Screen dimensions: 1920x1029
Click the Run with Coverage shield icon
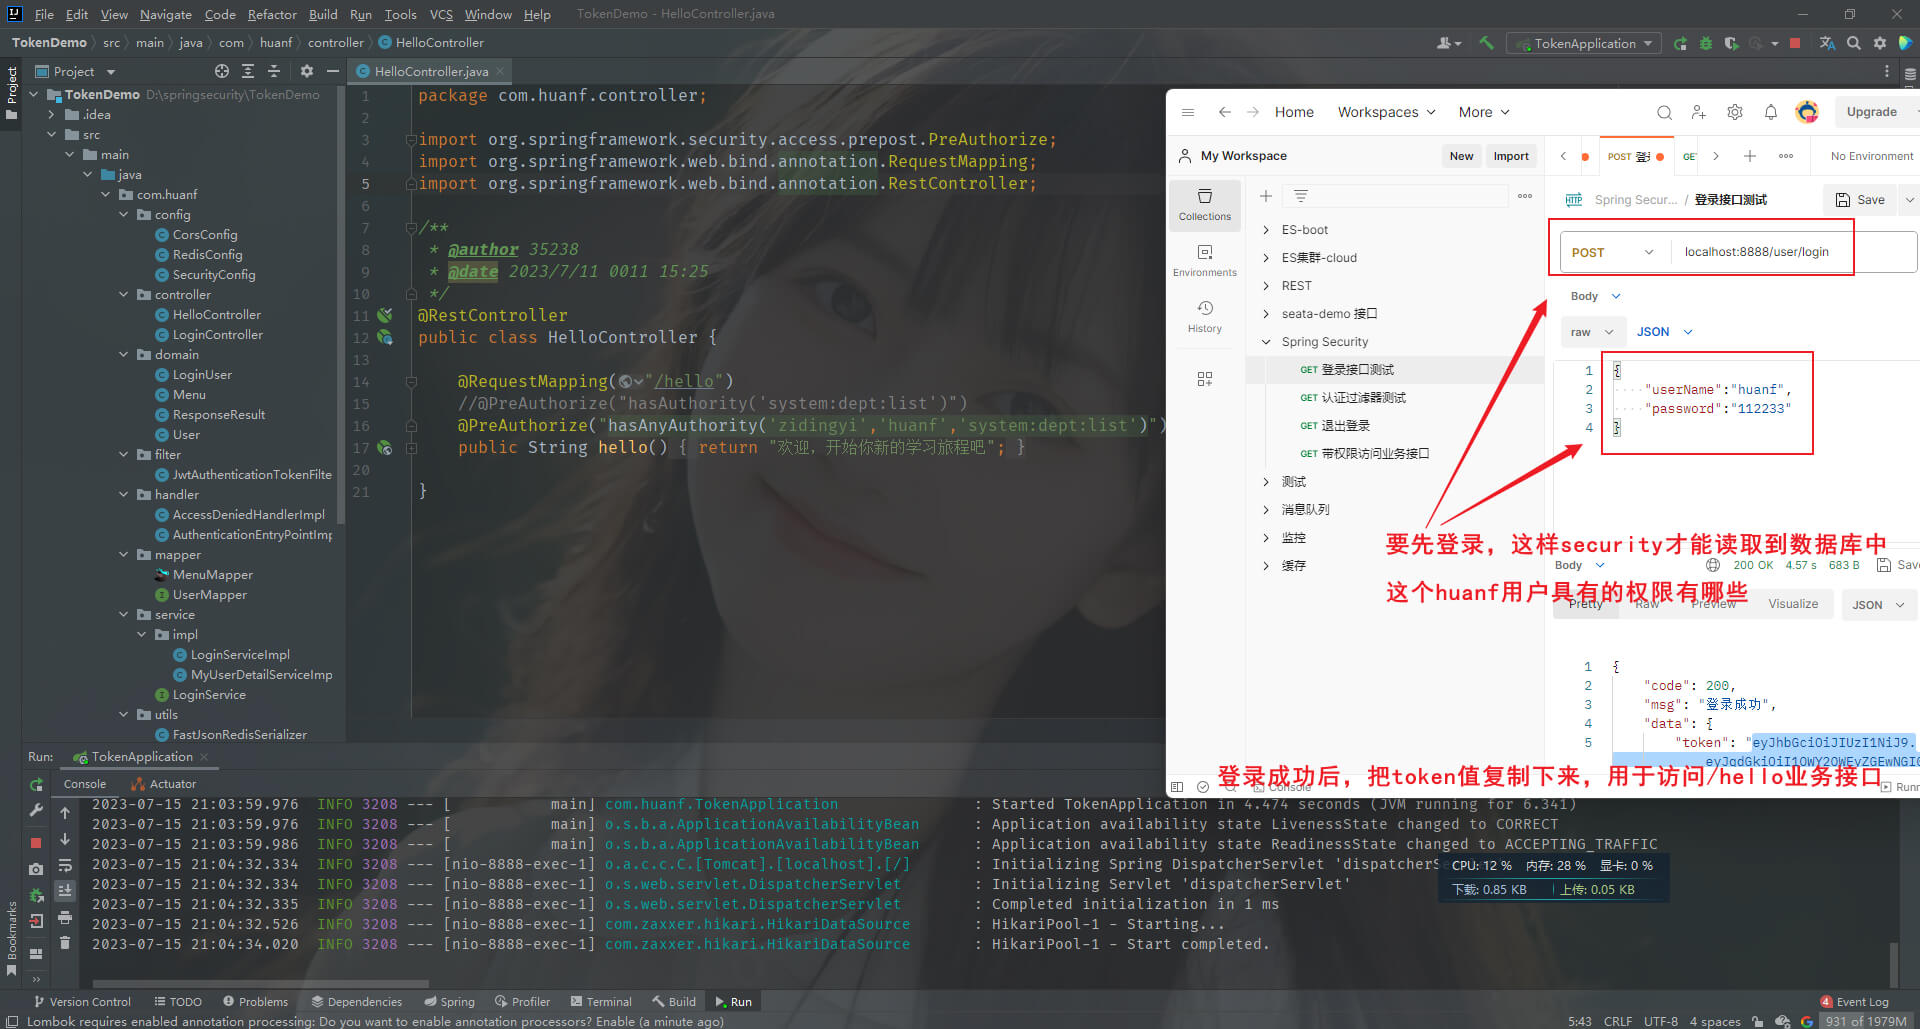tap(1731, 43)
